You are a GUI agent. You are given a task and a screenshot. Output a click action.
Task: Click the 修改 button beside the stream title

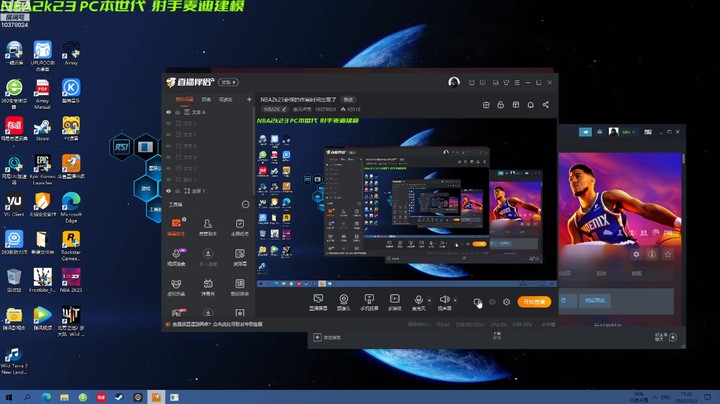(349, 99)
